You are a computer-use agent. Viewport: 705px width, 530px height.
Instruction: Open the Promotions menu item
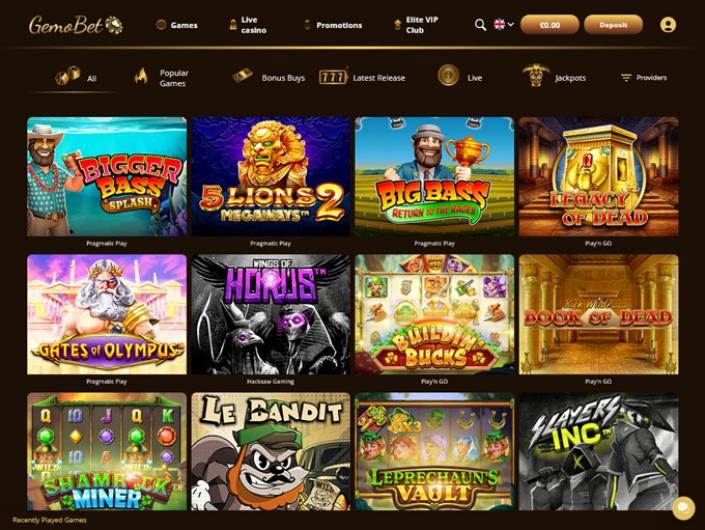pos(333,25)
